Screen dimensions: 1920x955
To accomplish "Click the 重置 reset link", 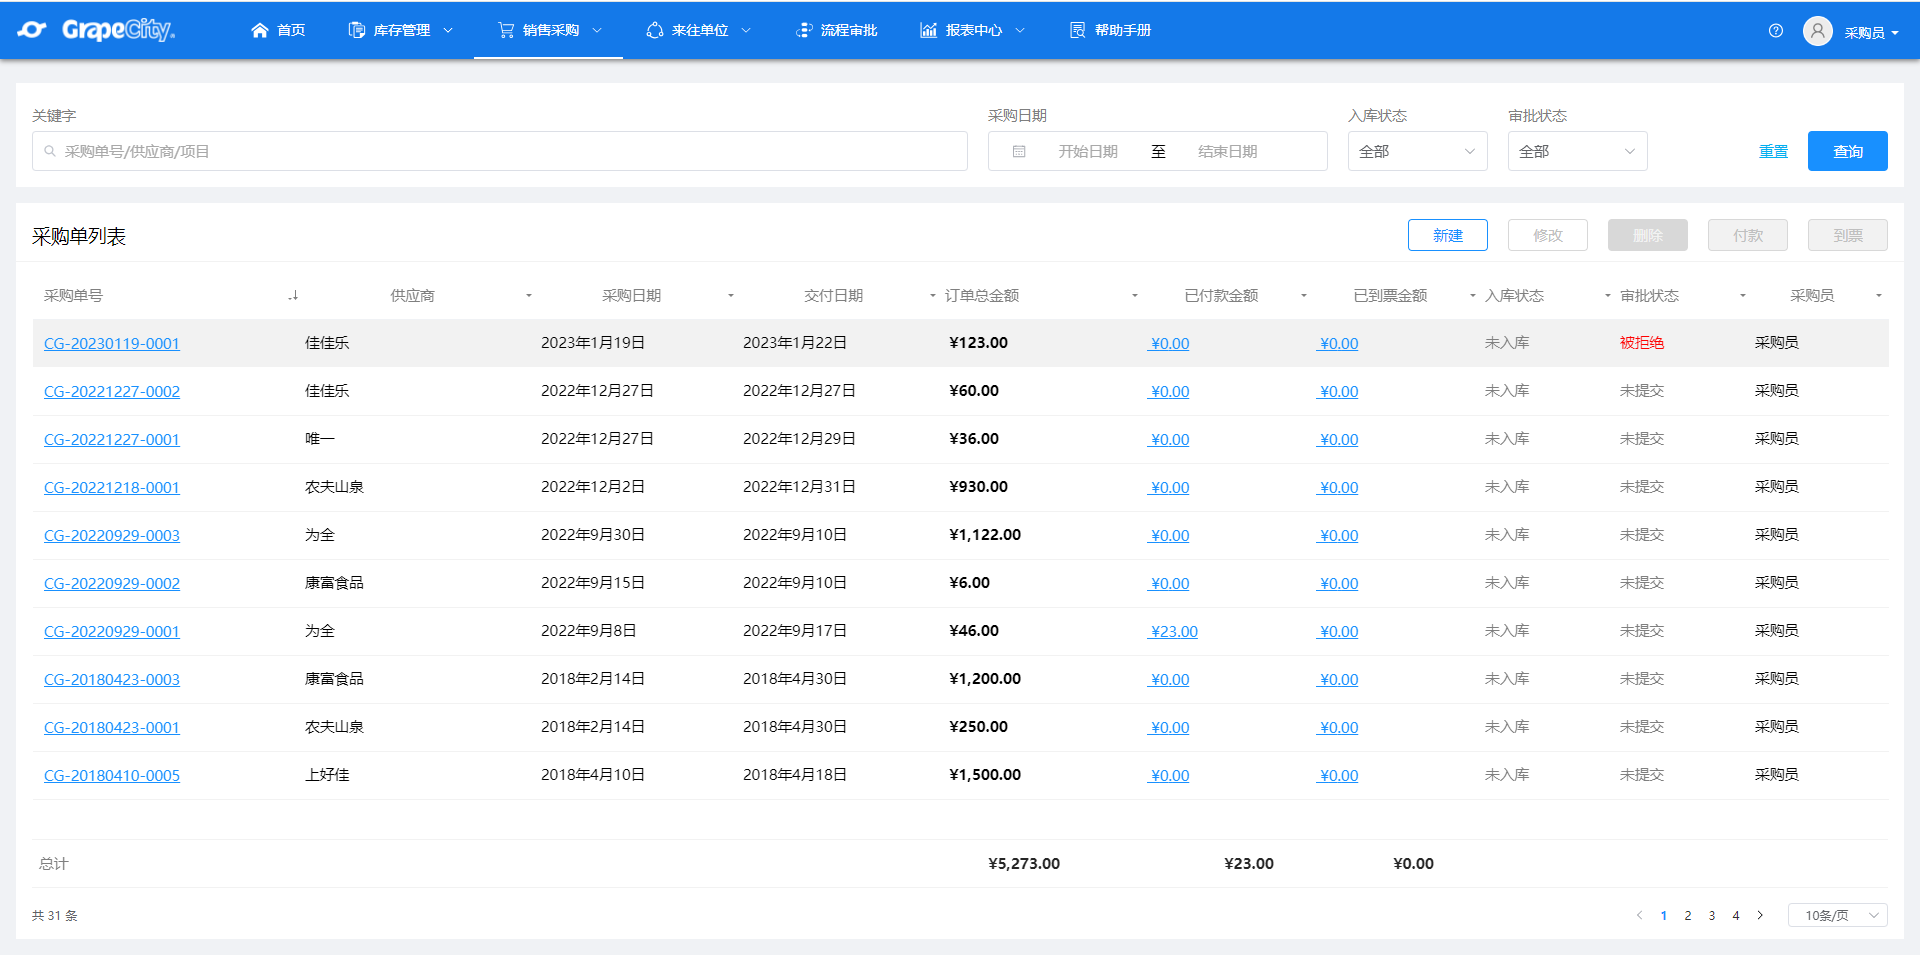I will point(1773,152).
